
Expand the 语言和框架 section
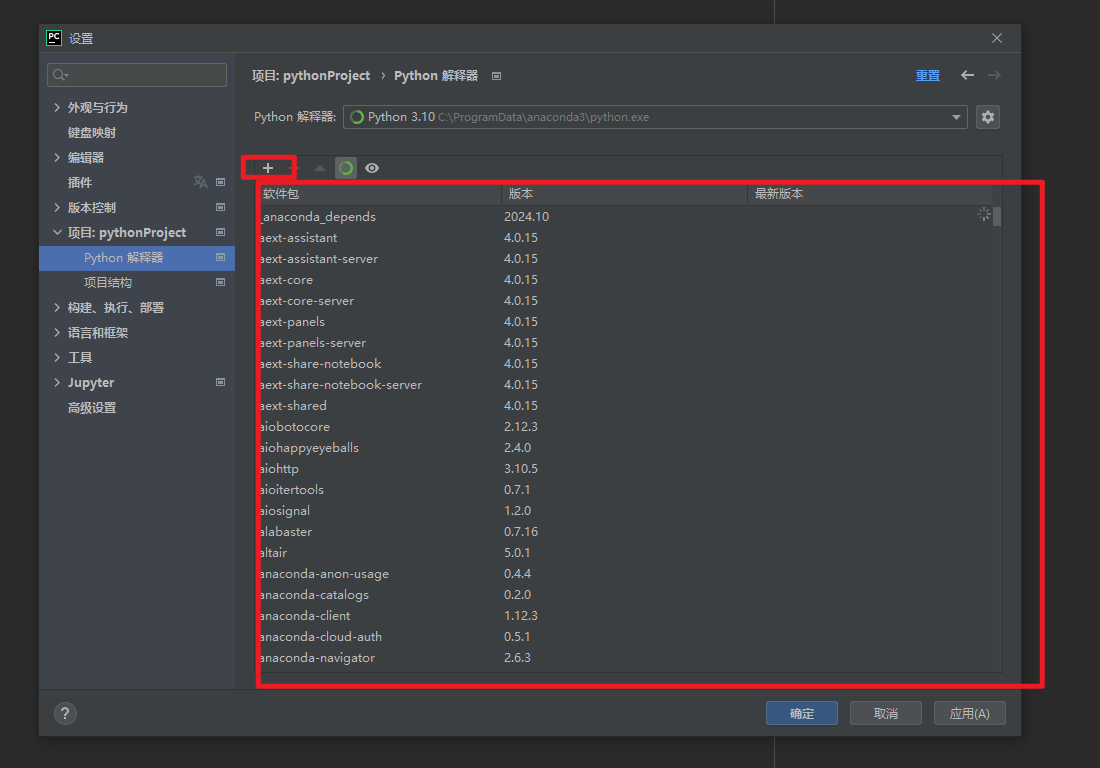tap(57, 332)
